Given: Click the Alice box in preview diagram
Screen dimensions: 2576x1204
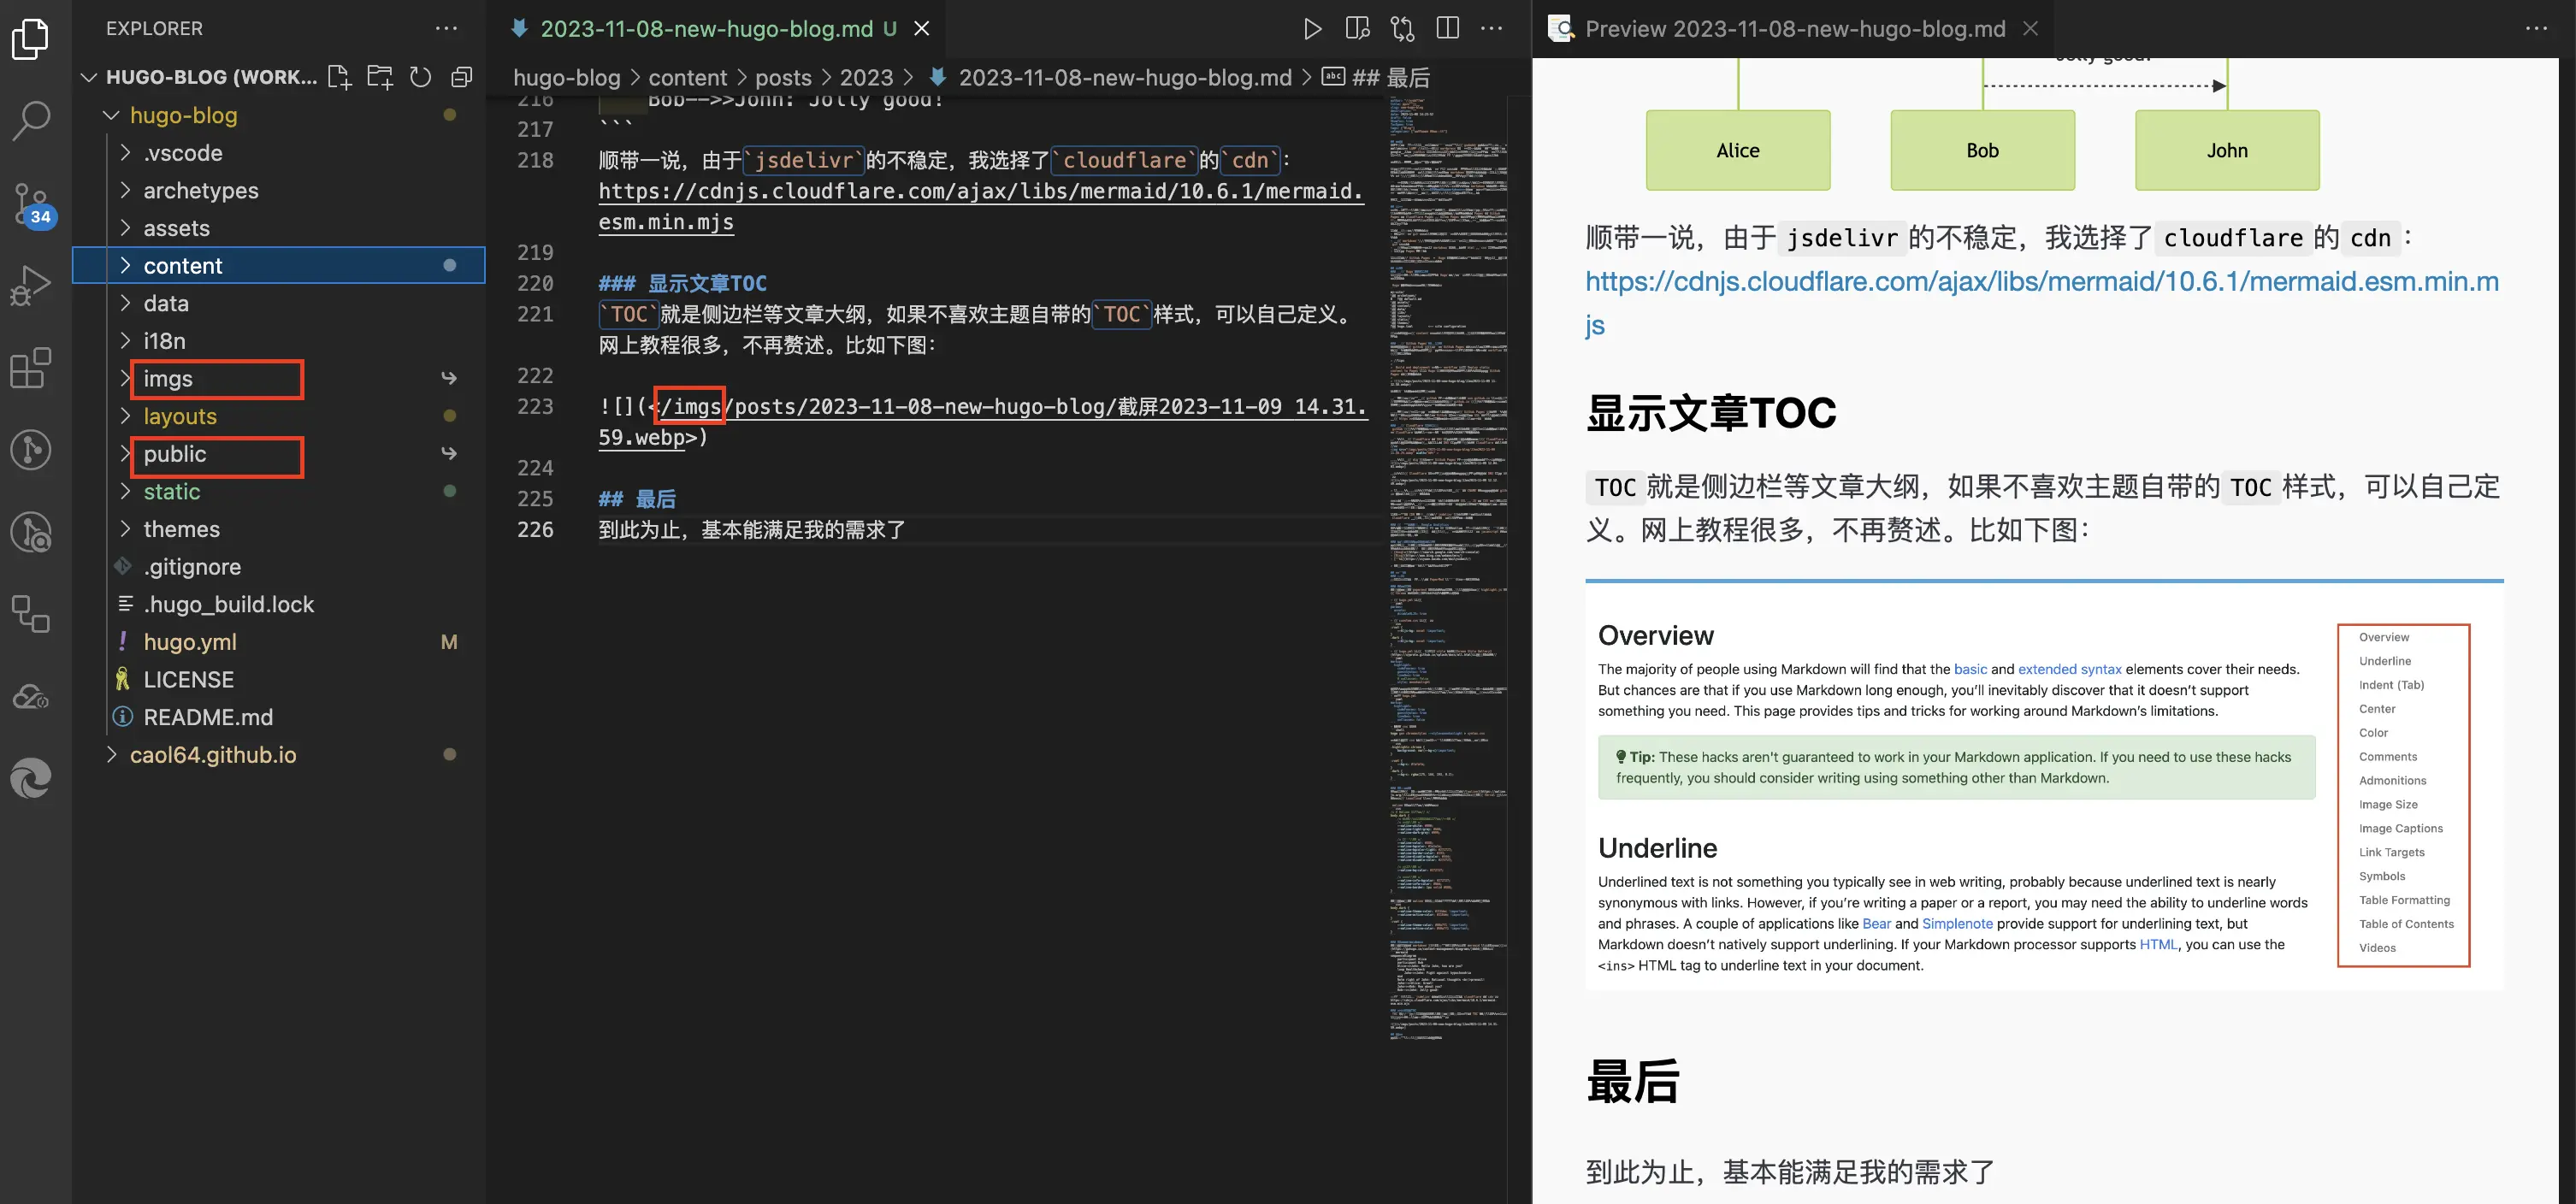Looking at the screenshot, I should click(1738, 150).
